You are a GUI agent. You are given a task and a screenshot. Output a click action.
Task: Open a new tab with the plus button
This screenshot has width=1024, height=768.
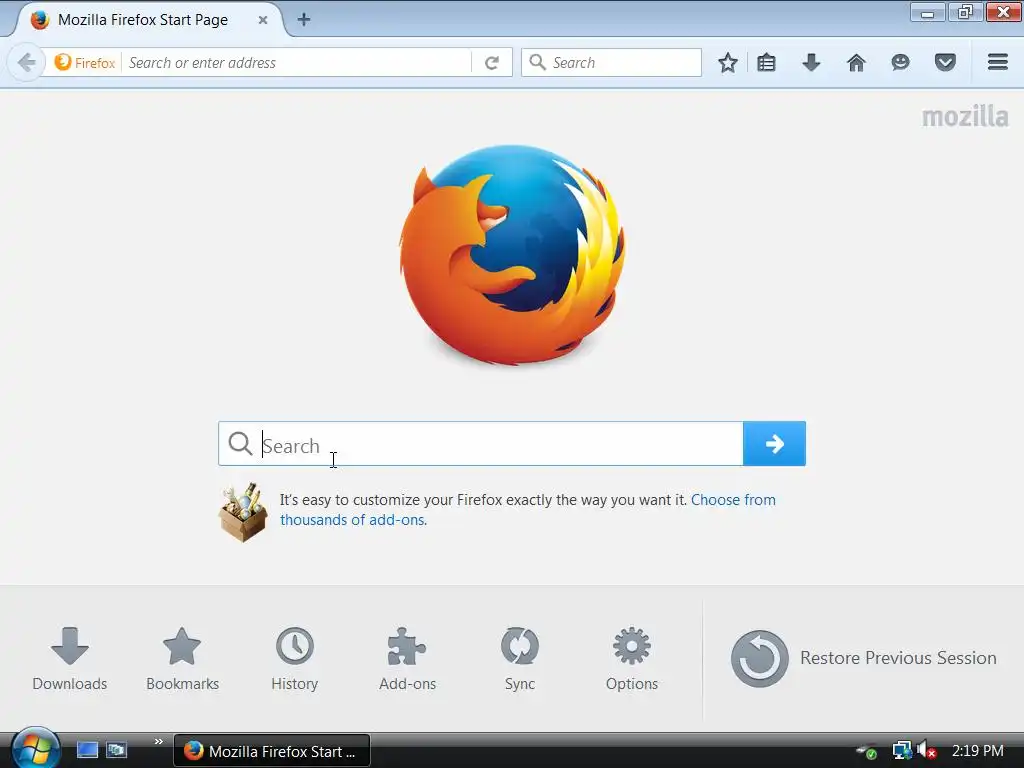point(304,20)
